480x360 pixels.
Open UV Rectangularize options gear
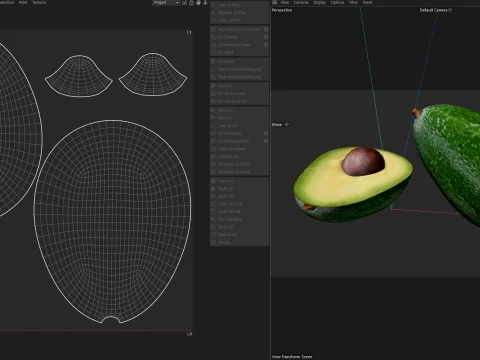coord(266,141)
